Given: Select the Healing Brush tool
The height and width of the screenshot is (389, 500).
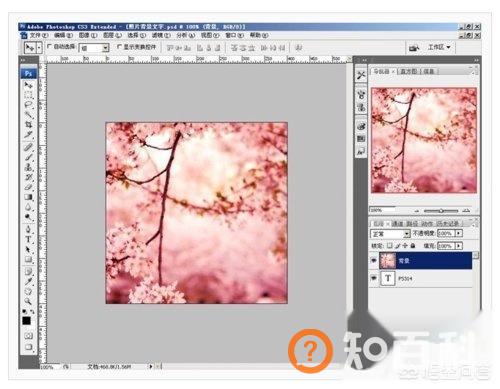Looking at the screenshot, I should [x=29, y=147].
